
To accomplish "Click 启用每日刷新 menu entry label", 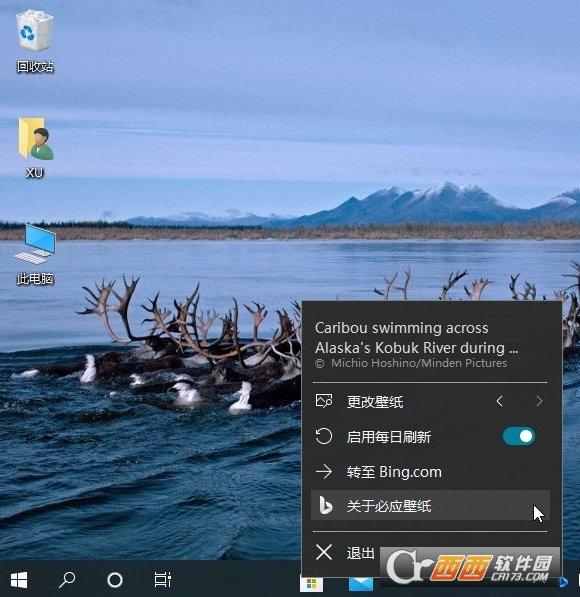I will point(389,437).
